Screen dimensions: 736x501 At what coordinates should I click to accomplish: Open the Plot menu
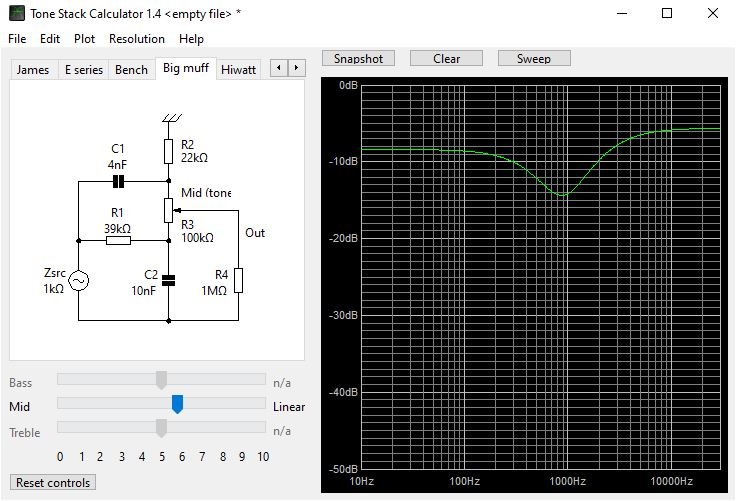click(x=84, y=39)
